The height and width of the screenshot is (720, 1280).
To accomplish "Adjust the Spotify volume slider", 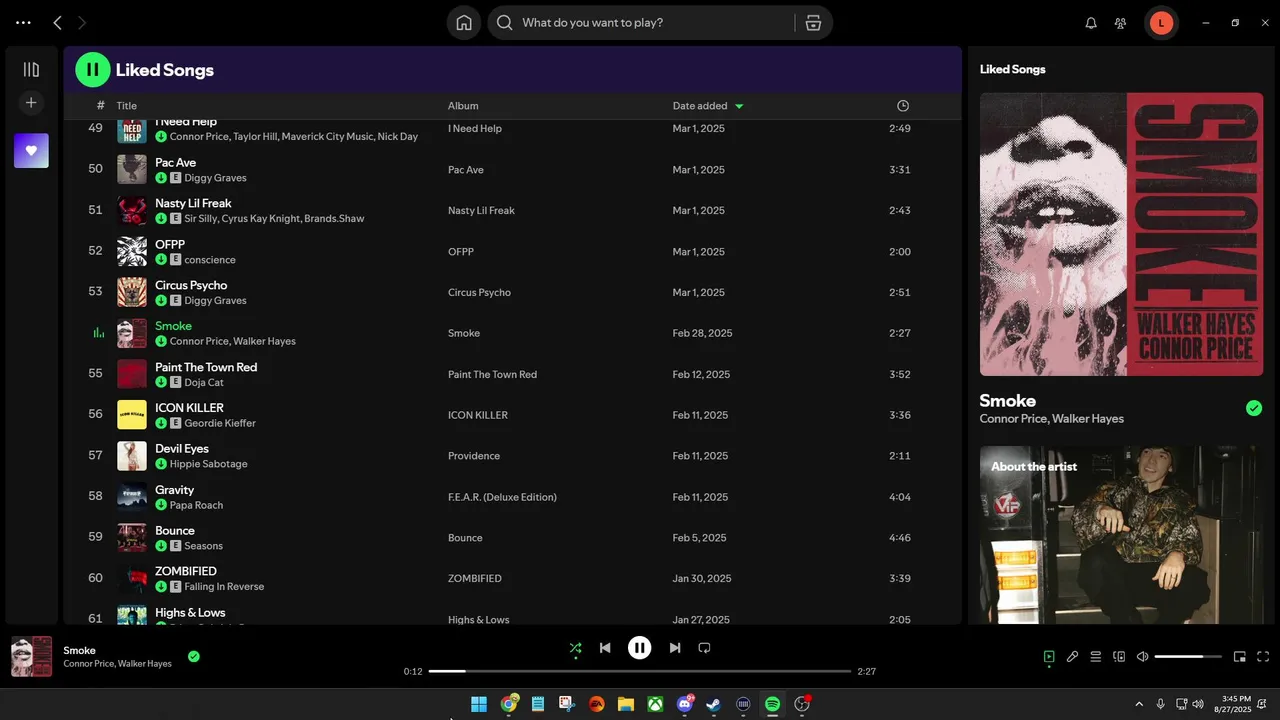I will point(1188,657).
